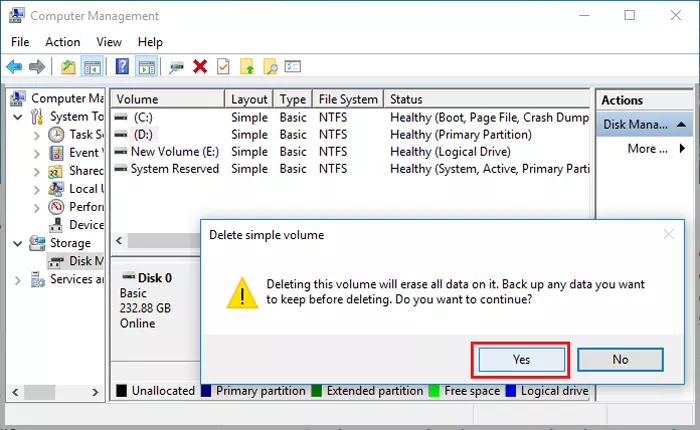Sort by the Volume column header
This screenshot has width=700, height=430.
click(168, 99)
